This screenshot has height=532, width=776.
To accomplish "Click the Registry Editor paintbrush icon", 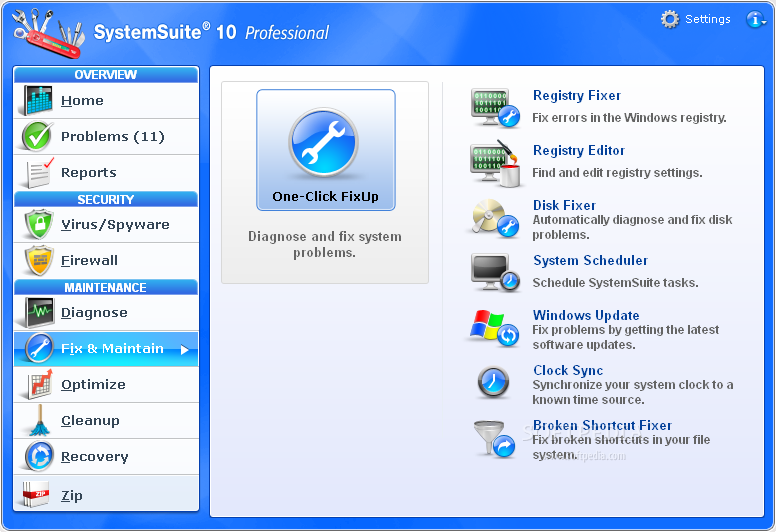I will click(495, 163).
